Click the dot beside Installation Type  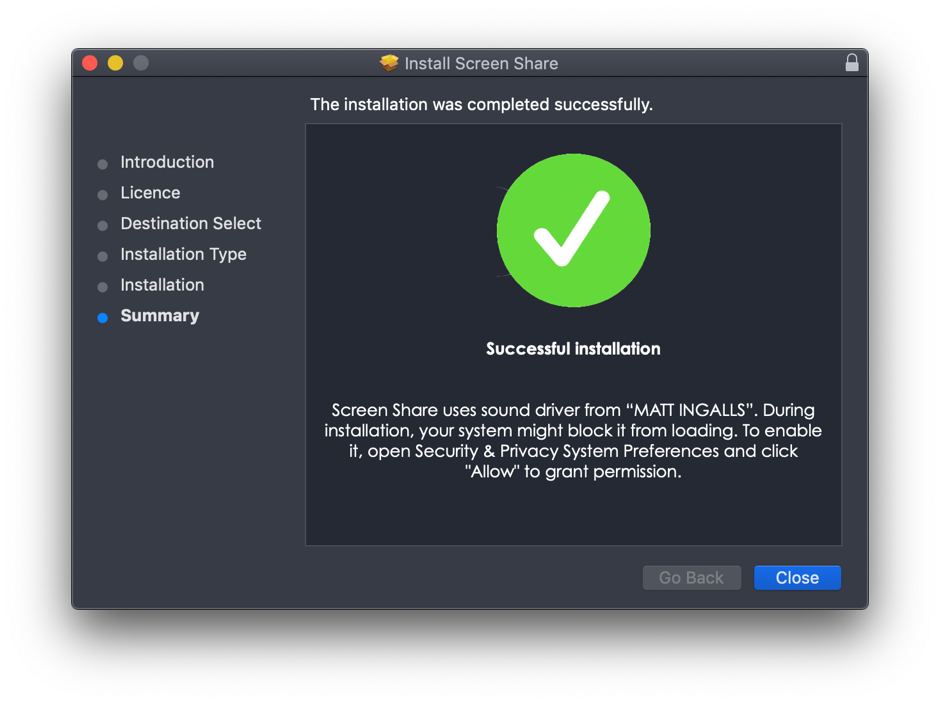103,256
